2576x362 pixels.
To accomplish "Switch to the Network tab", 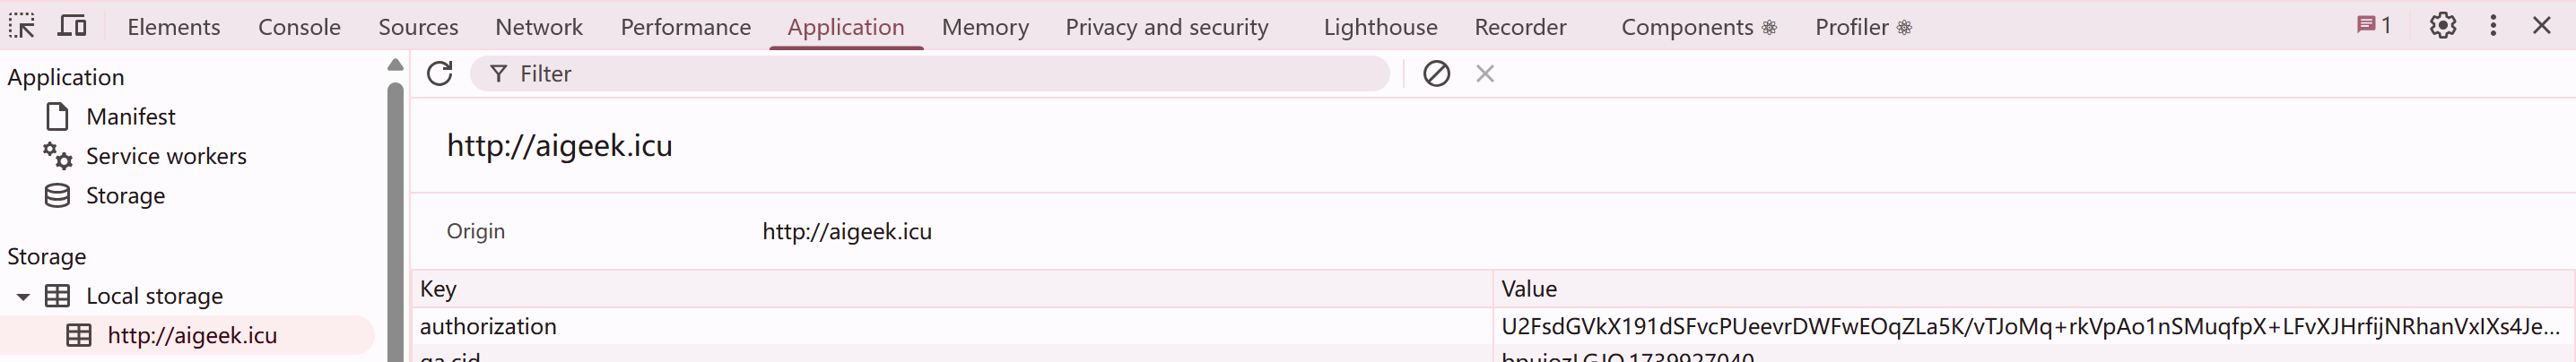I will (539, 27).
